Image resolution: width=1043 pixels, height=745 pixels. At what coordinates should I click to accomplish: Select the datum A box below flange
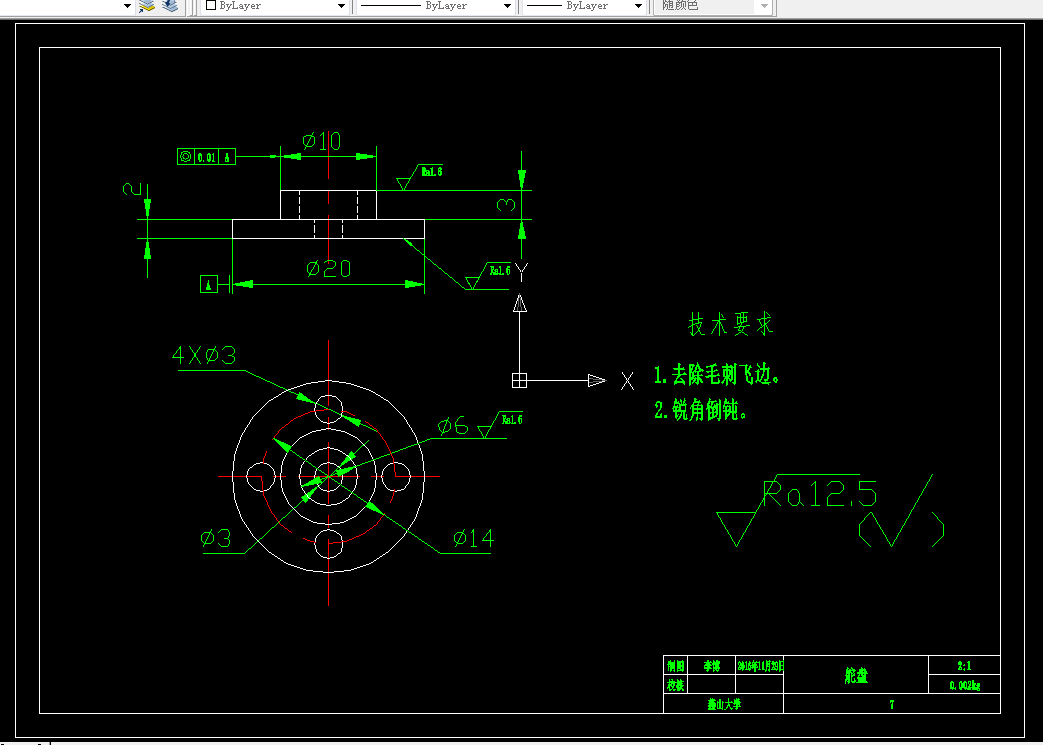click(209, 284)
